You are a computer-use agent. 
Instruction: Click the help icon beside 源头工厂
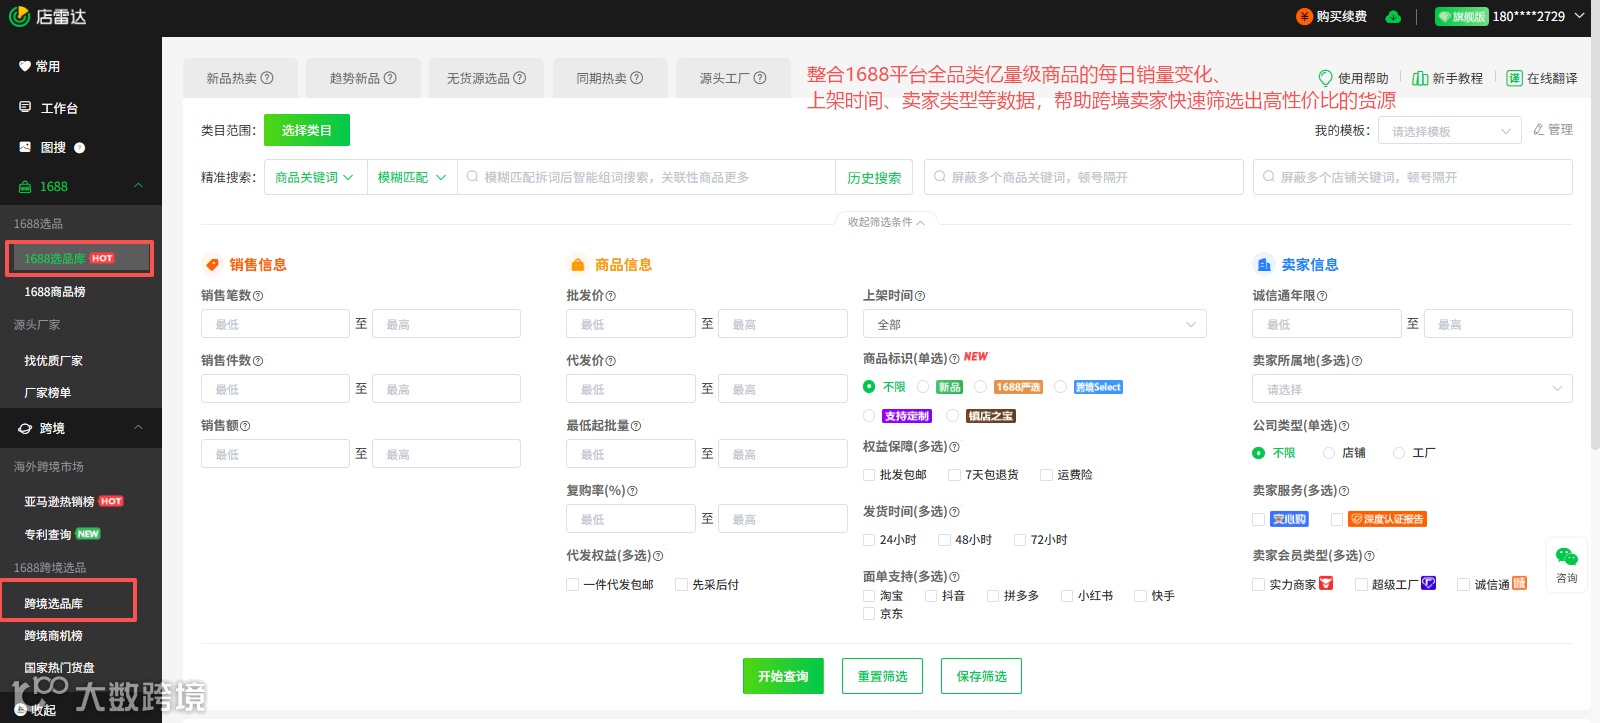pyautogui.click(x=760, y=78)
